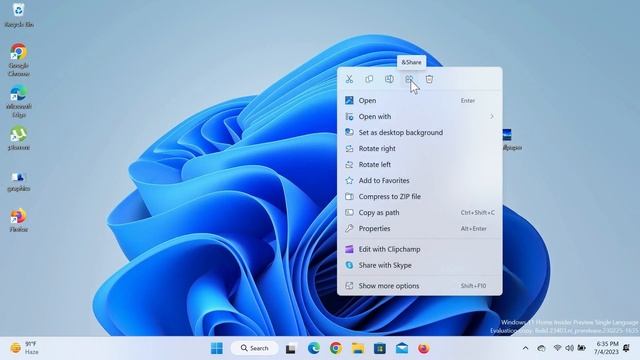Screen dimensions: 640x360
Task: Click the Rename icon in context menu
Action: pos(389,79)
